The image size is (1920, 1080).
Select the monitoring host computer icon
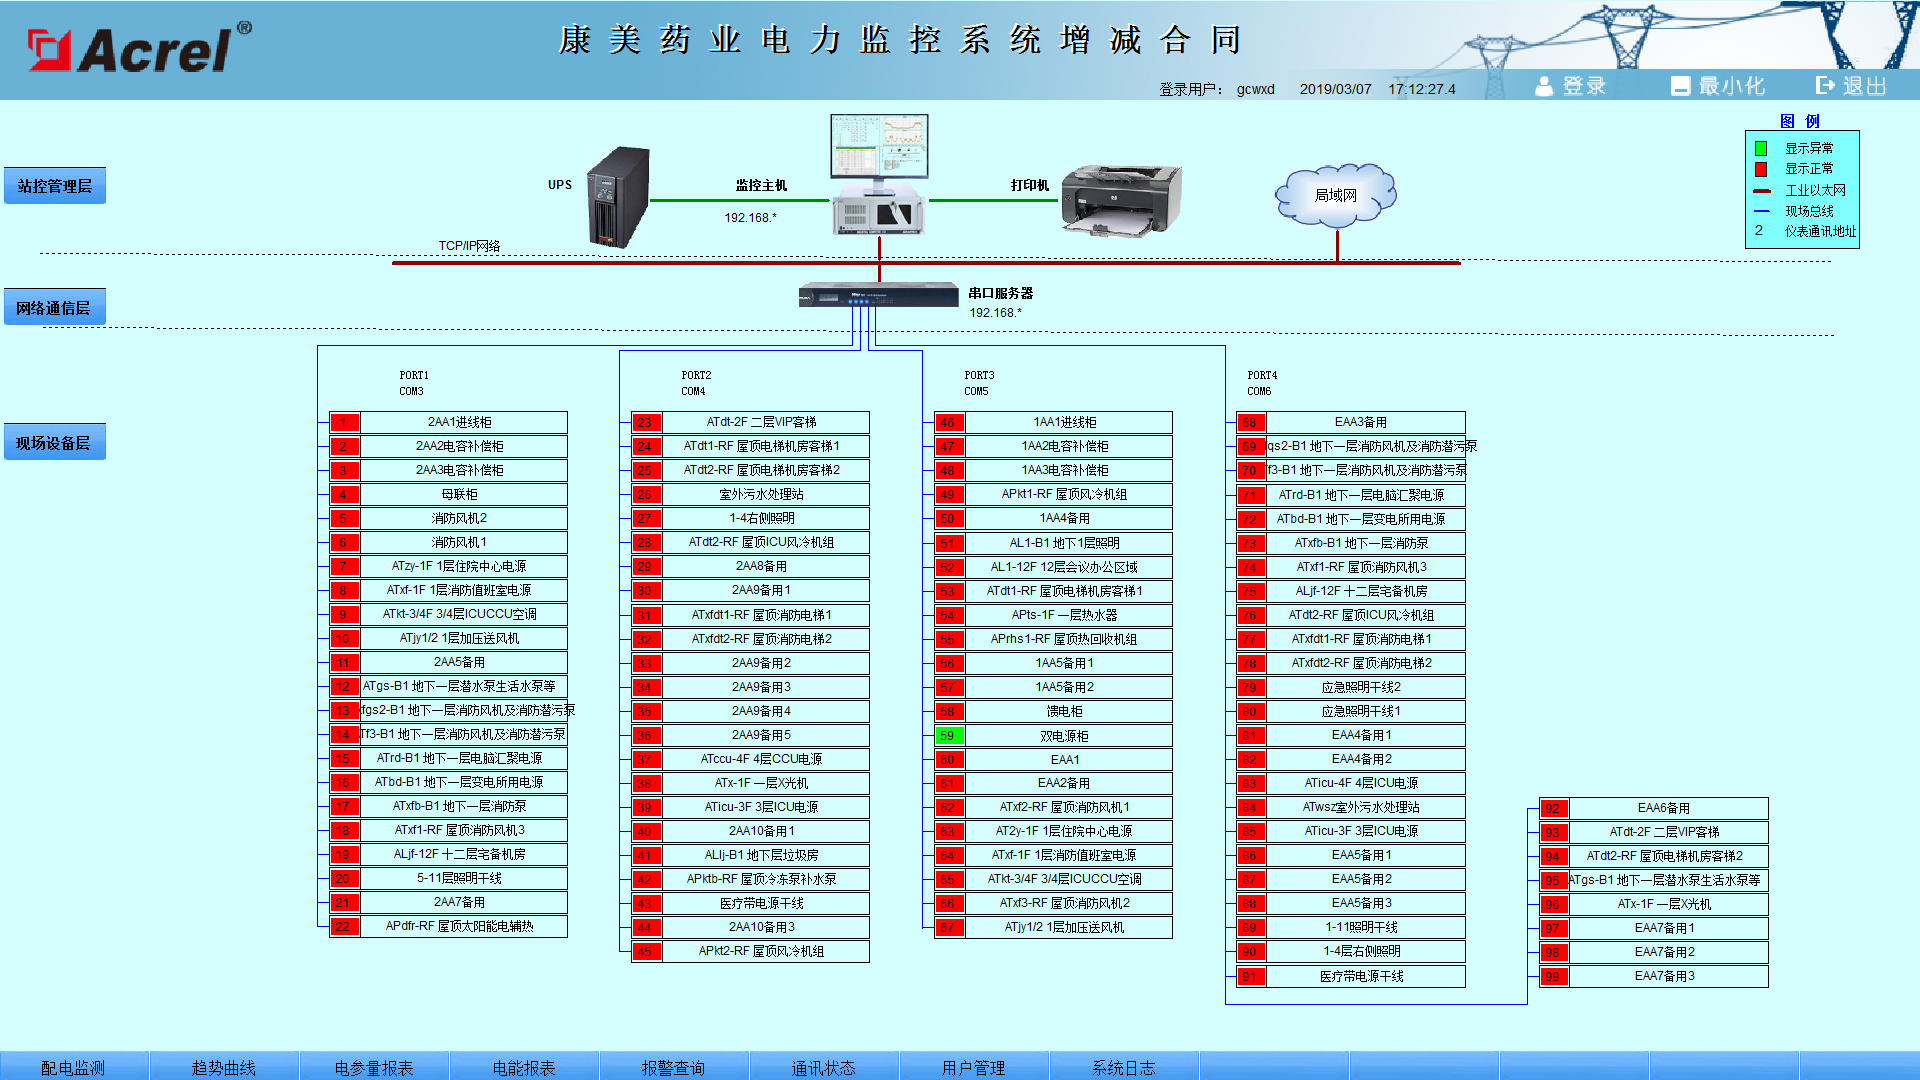pyautogui.click(x=879, y=174)
